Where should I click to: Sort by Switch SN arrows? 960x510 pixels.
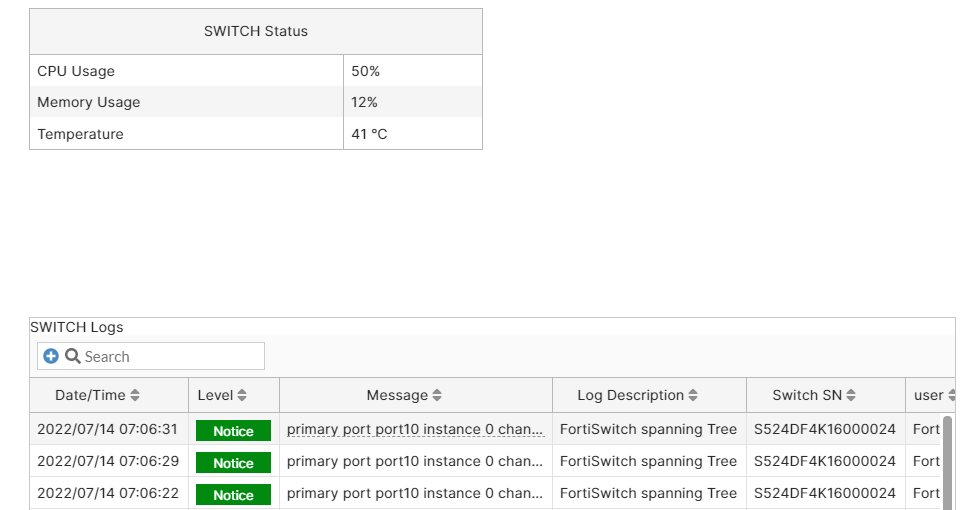point(851,396)
